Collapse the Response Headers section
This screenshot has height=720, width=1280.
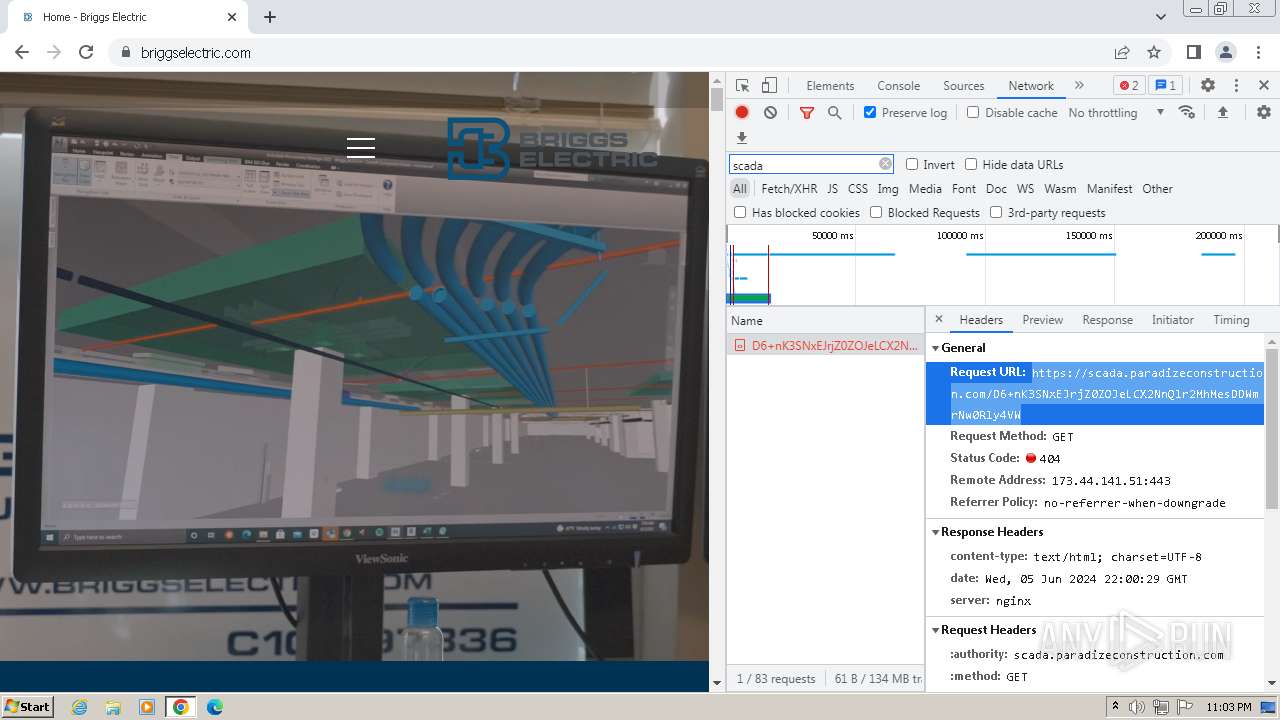(x=936, y=532)
